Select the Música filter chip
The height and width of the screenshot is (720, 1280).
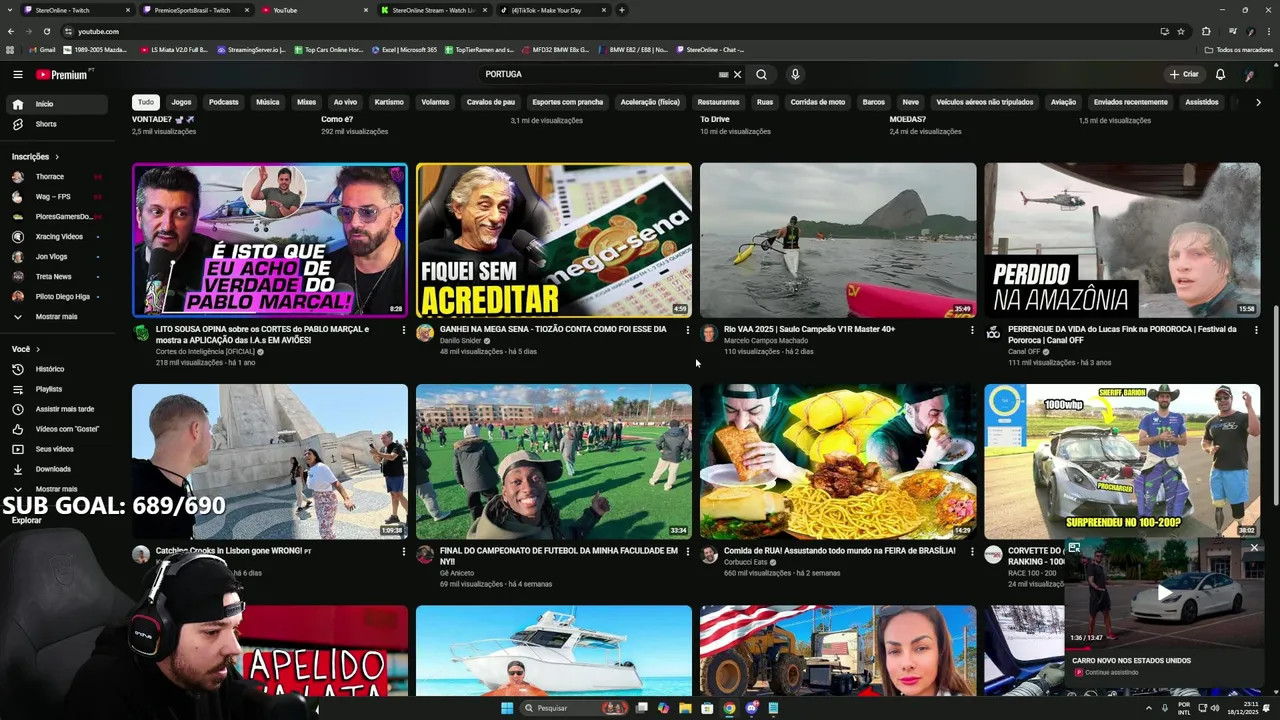(267, 102)
